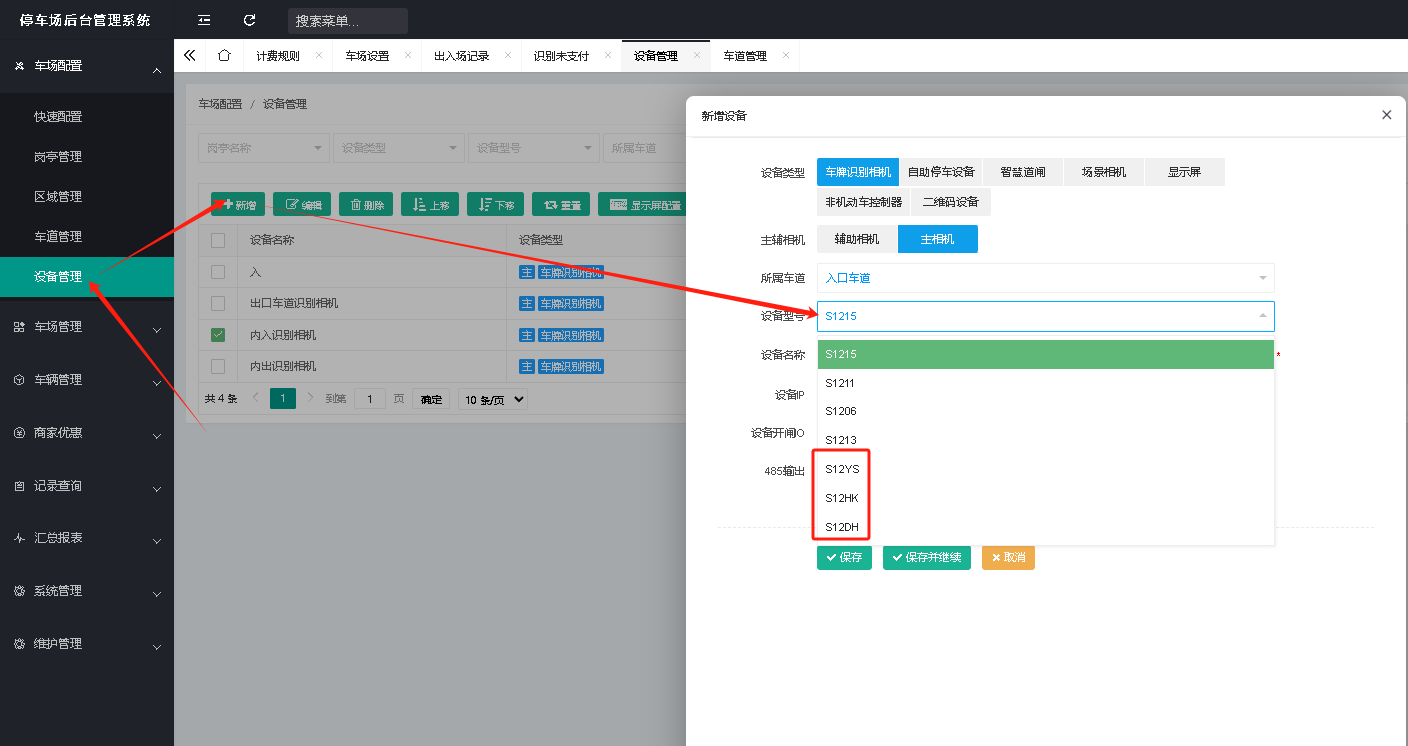Image resolution: width=1408 pixels, height=746 pixels.
Task: Uncheck the 内入识别相机 row checkbox
Action: 218,335
